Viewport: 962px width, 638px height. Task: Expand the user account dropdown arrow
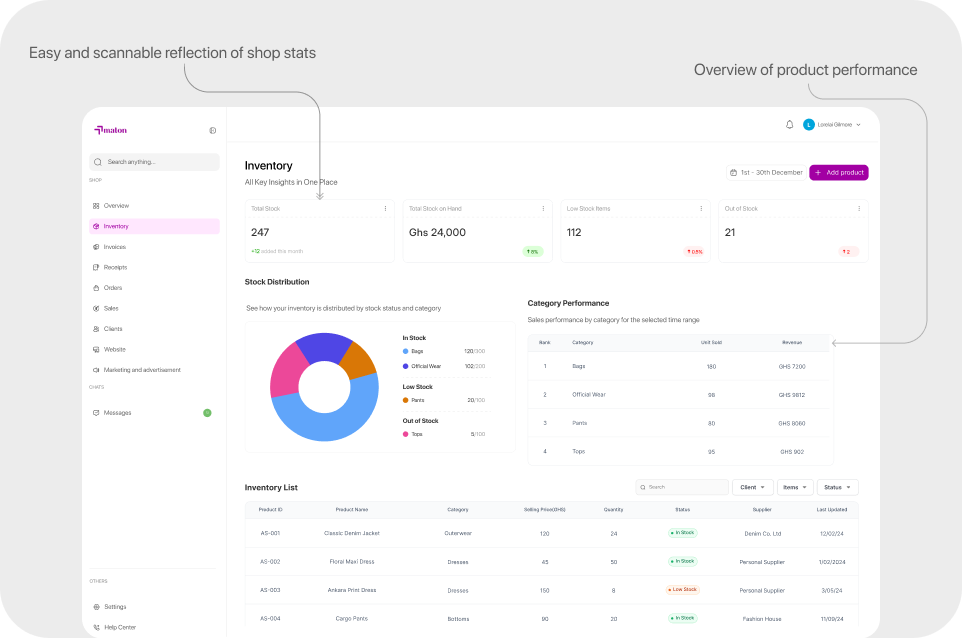click(858, 125)
